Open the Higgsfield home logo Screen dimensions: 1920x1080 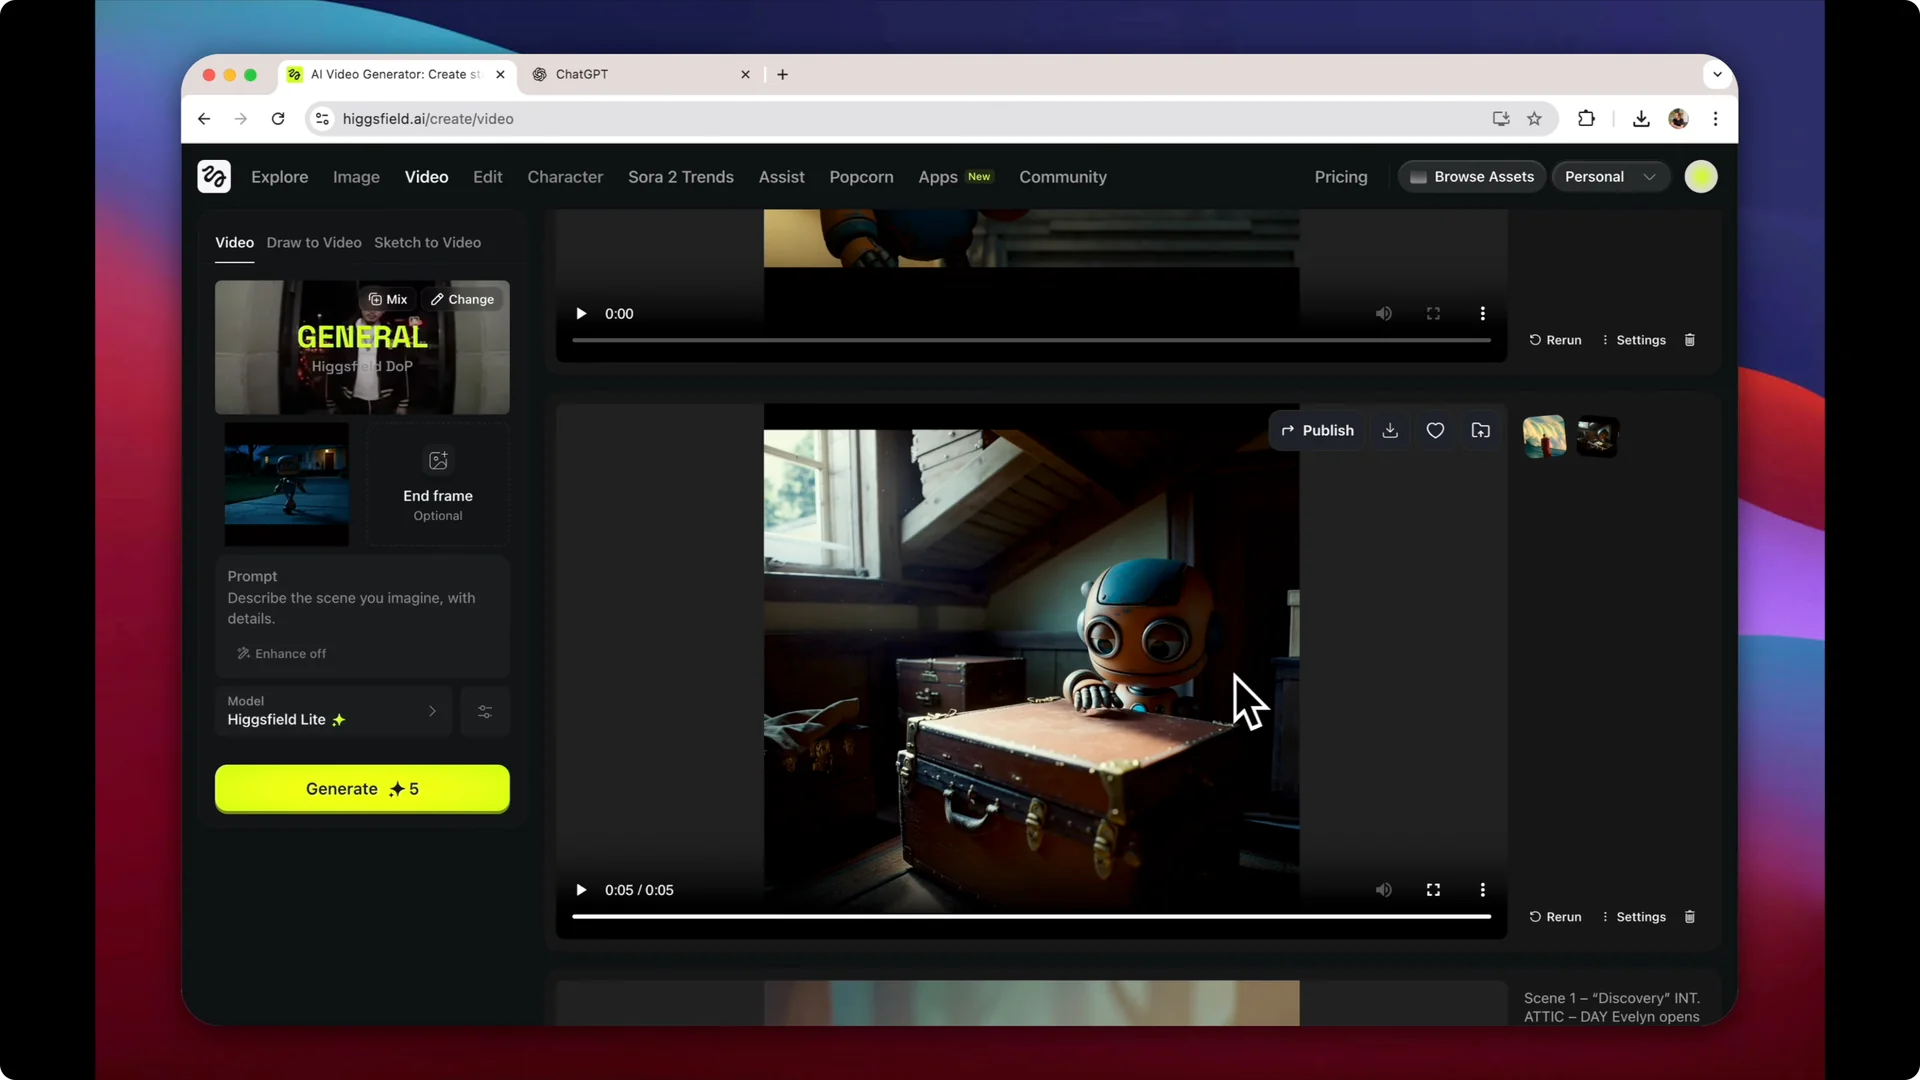(213, 176)
